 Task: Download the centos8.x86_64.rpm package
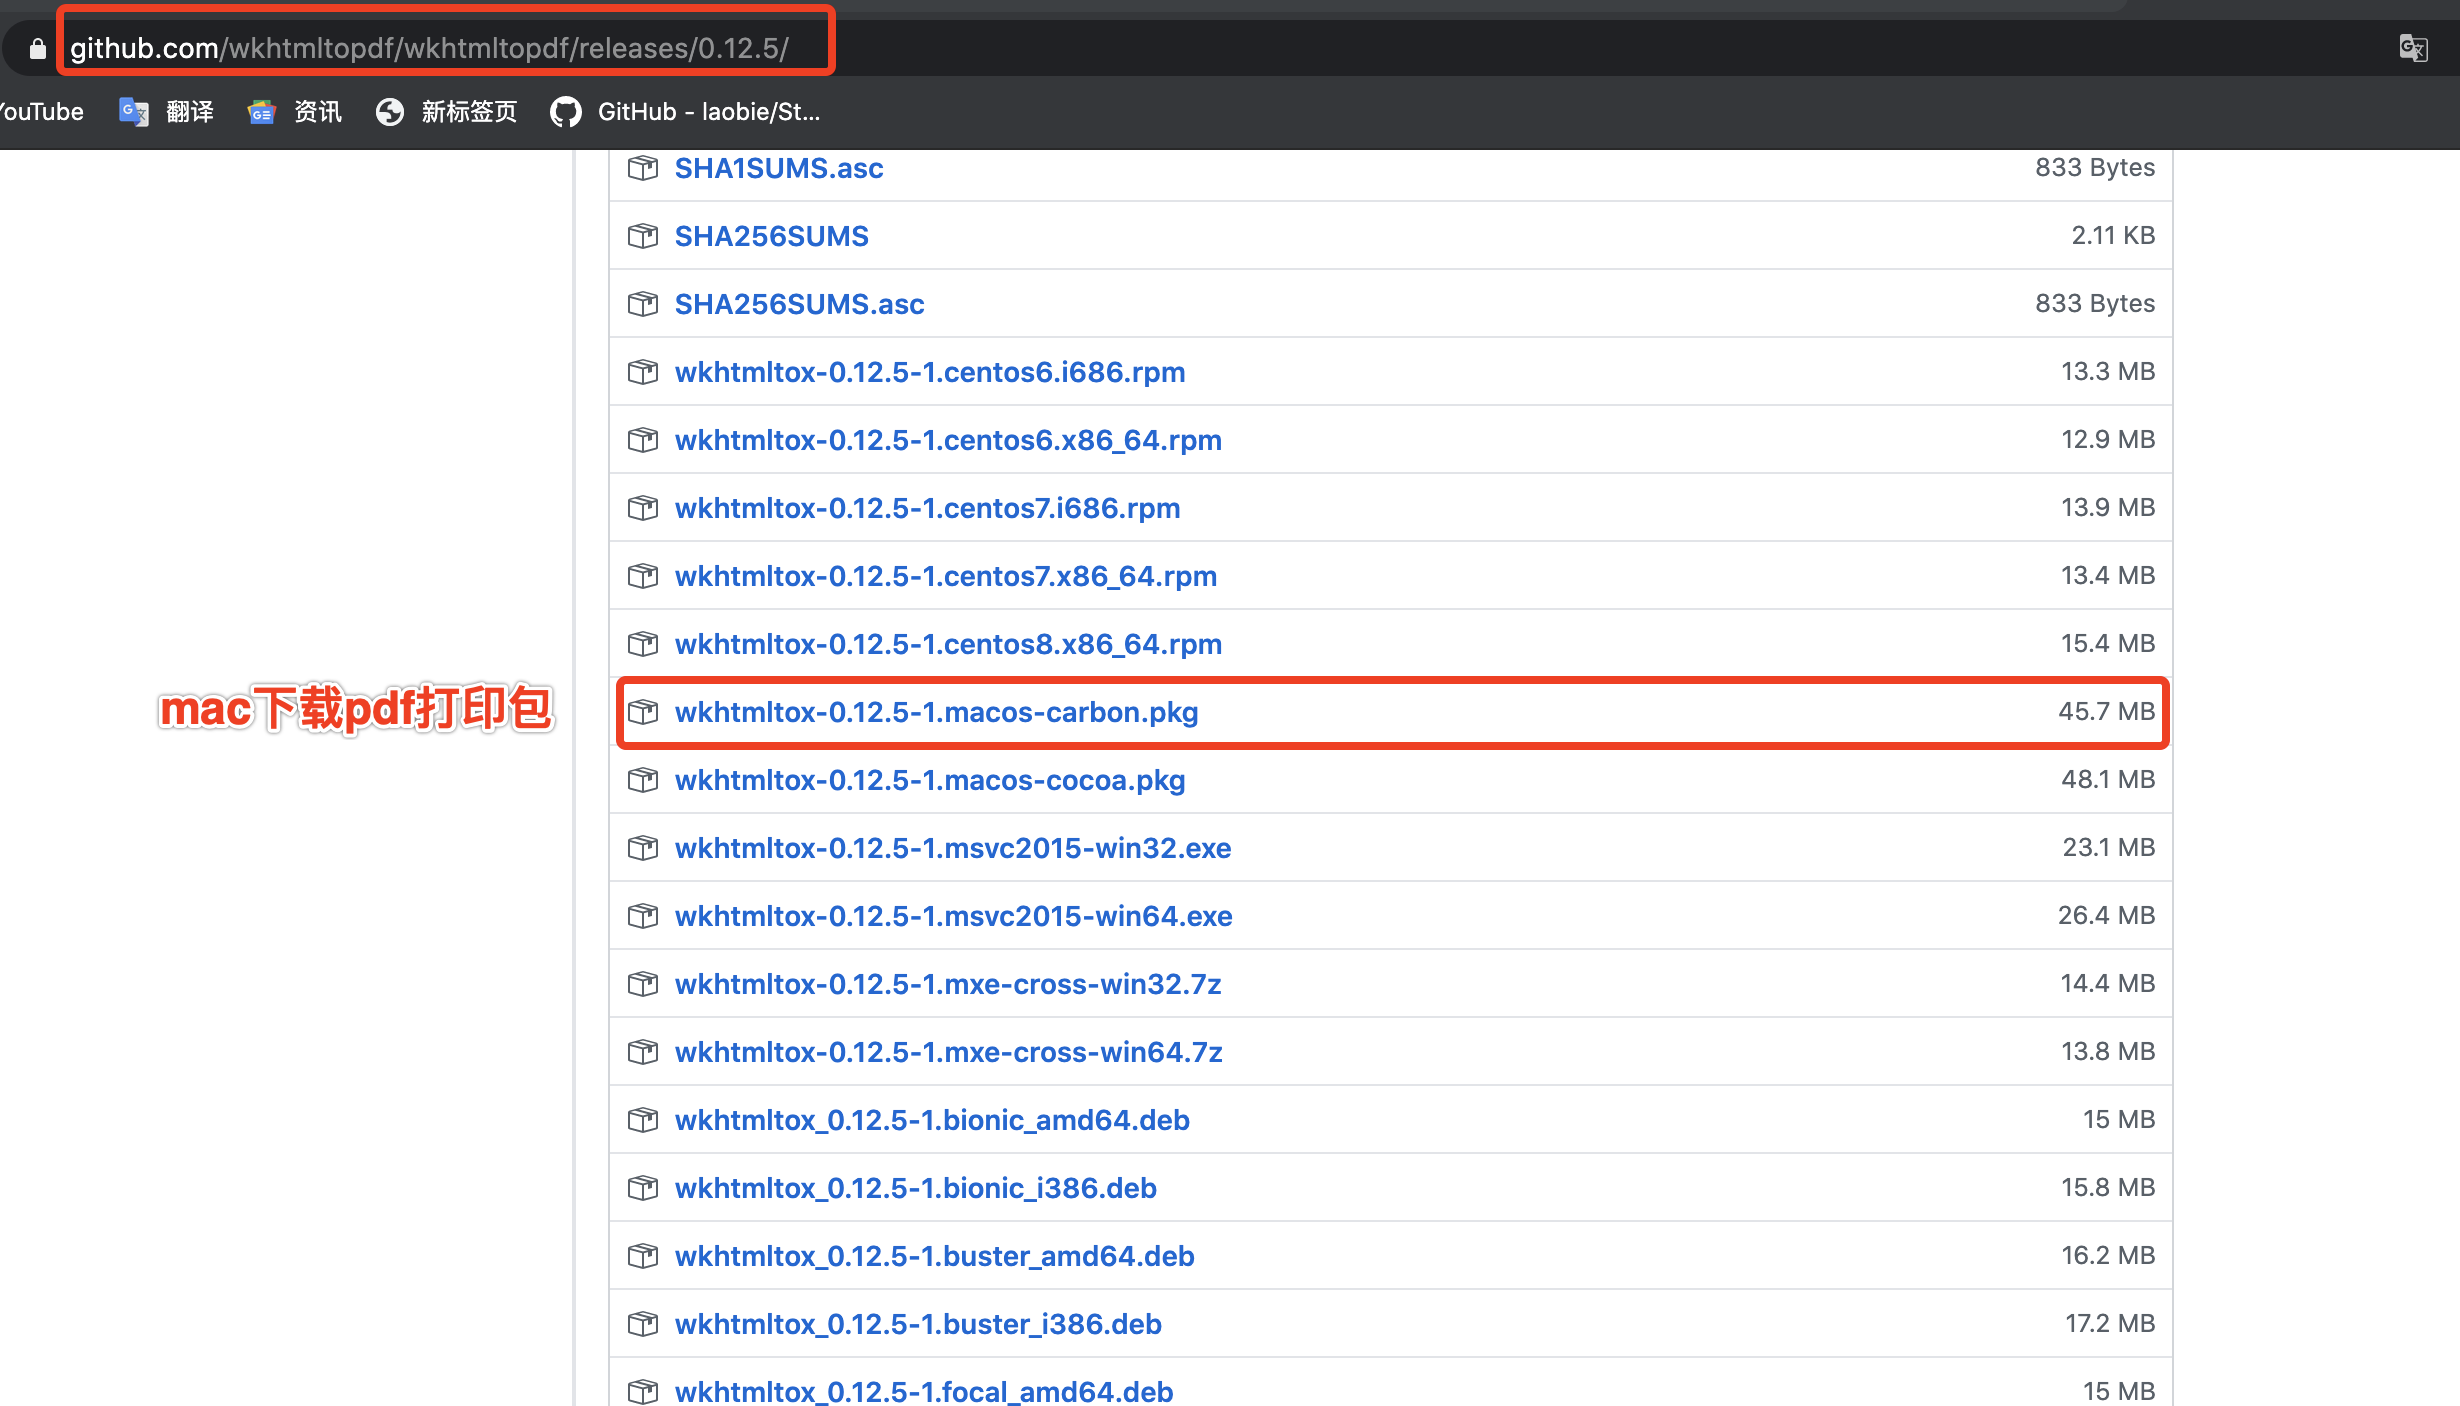click(x=948, y=644)
